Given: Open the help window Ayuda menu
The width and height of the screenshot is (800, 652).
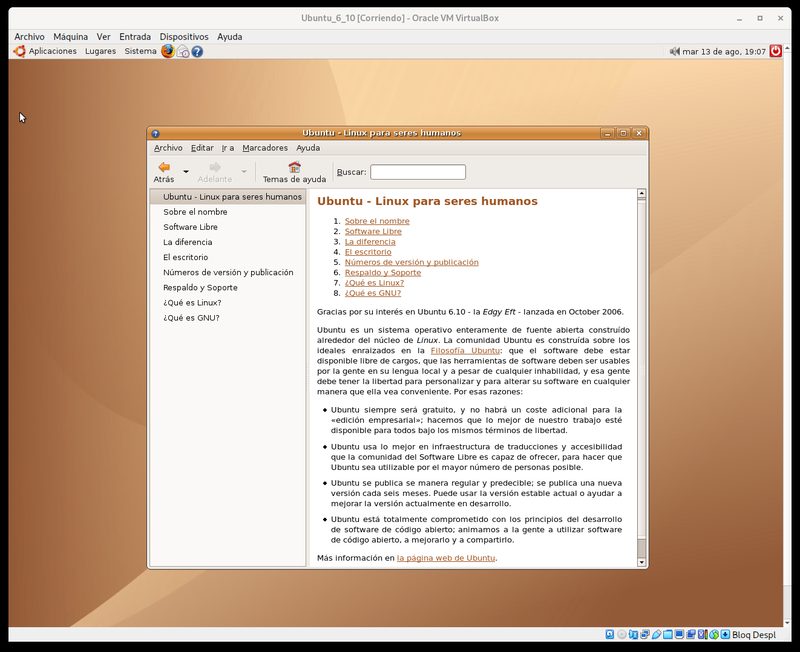Looking at the screenshot, I should click(308, 147).
